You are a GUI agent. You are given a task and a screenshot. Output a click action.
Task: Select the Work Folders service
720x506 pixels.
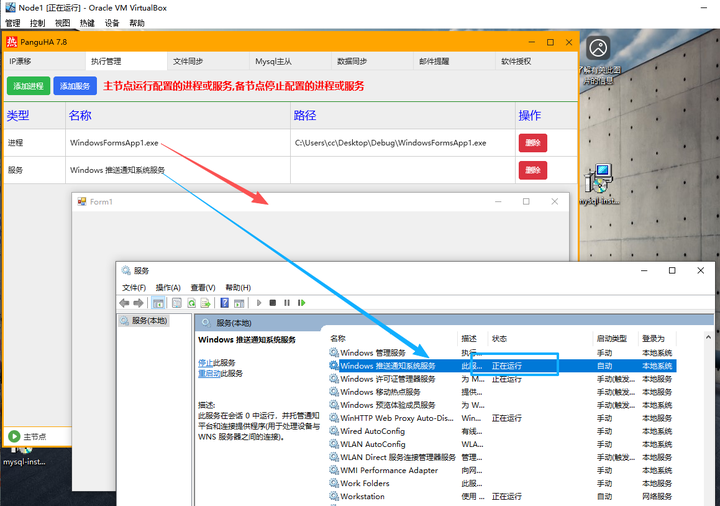(x=502, y=484)
